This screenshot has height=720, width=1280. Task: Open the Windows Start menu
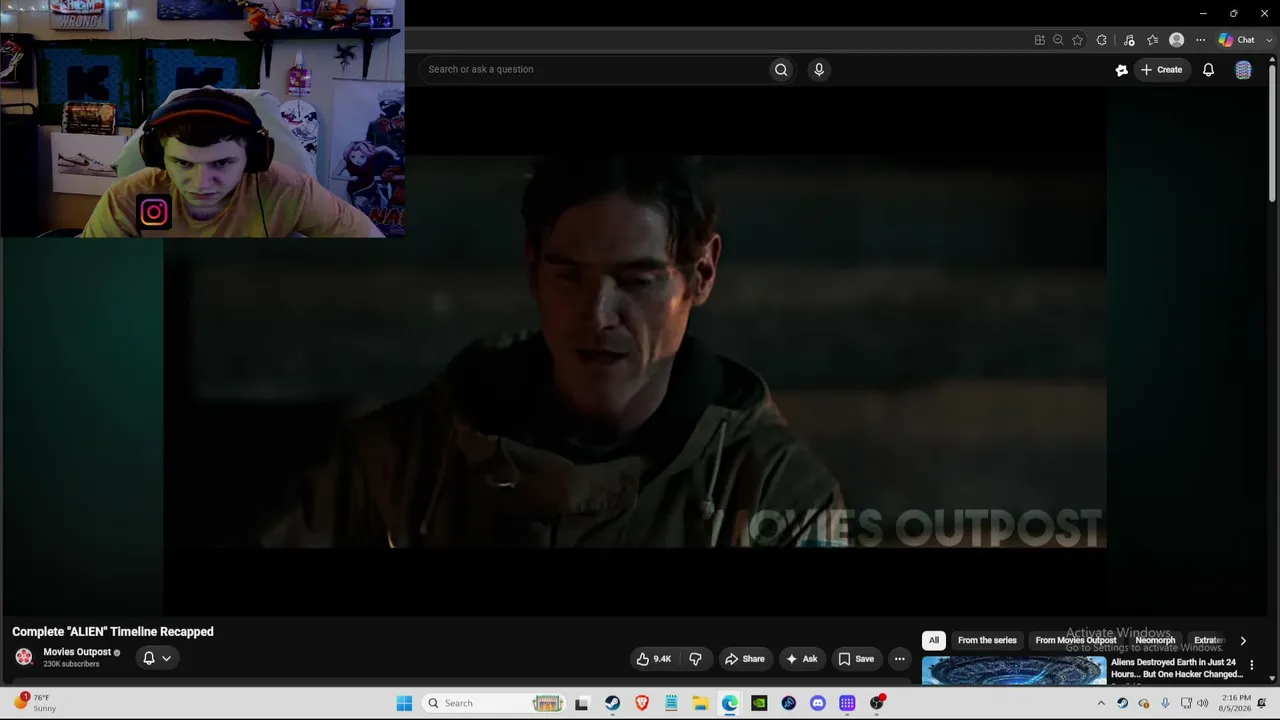404,703
